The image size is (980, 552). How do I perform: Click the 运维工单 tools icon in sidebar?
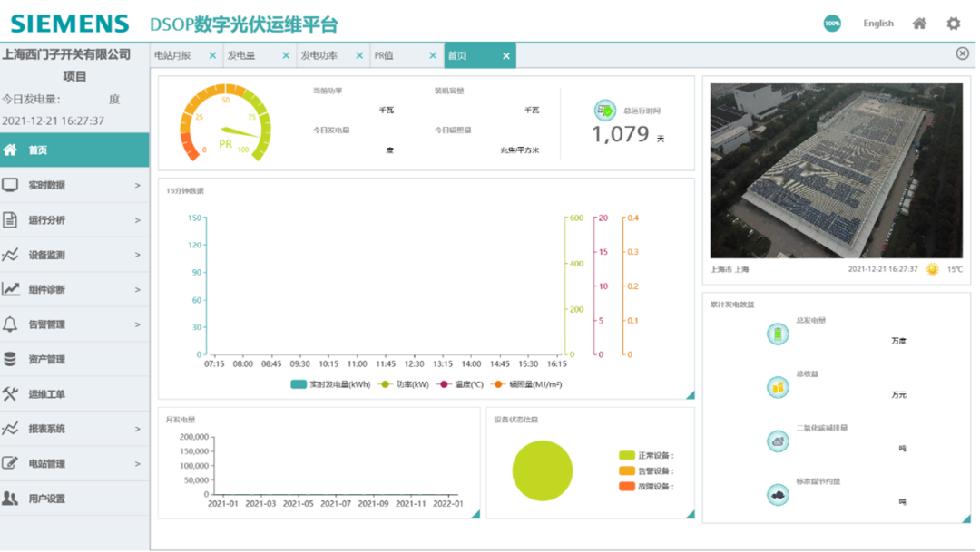[x=11, y=394]
